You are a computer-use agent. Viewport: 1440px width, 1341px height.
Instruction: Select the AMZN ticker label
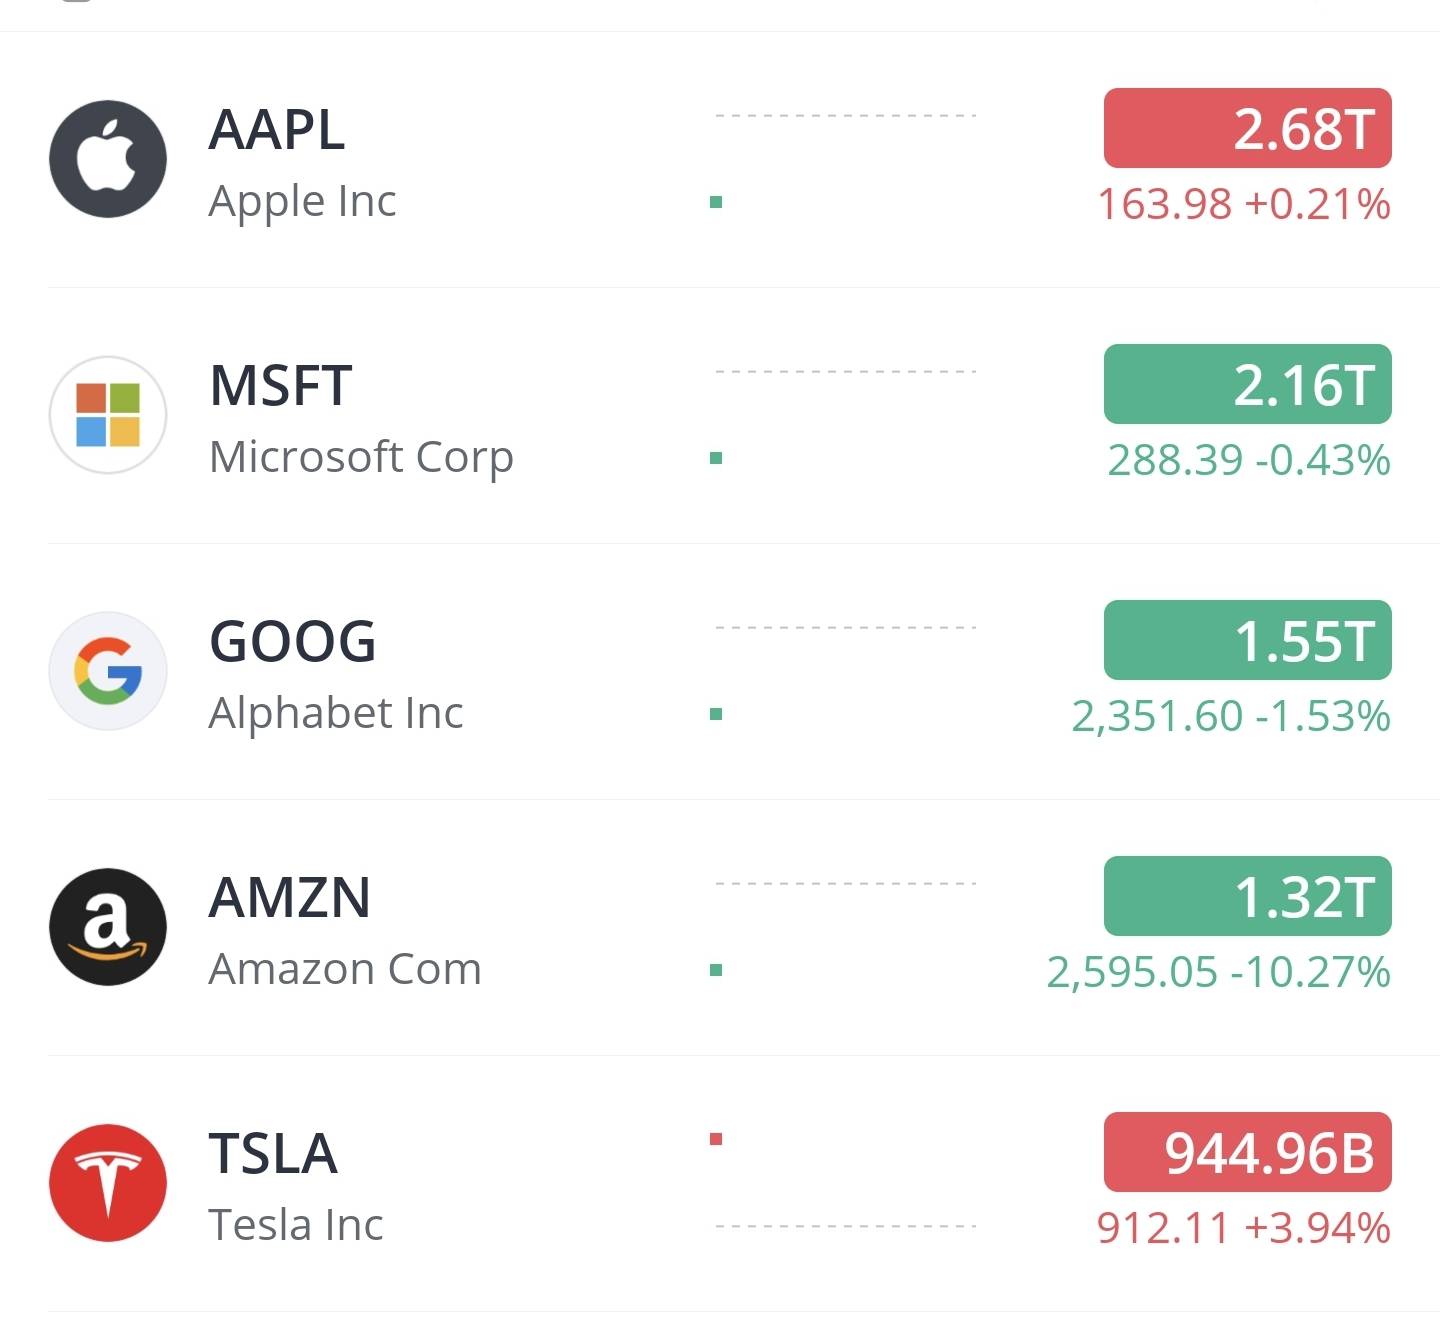pos(289,898)
